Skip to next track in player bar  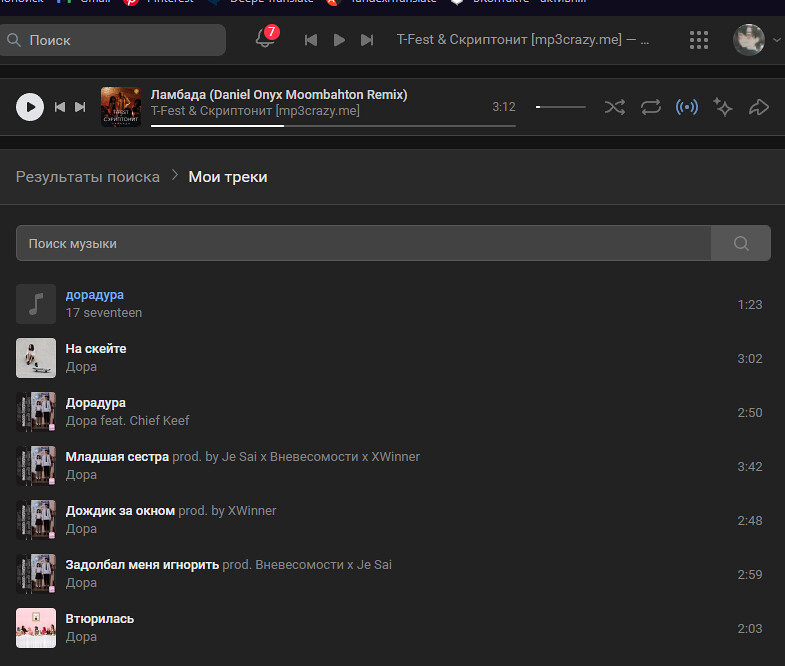(x=80, y=107)
